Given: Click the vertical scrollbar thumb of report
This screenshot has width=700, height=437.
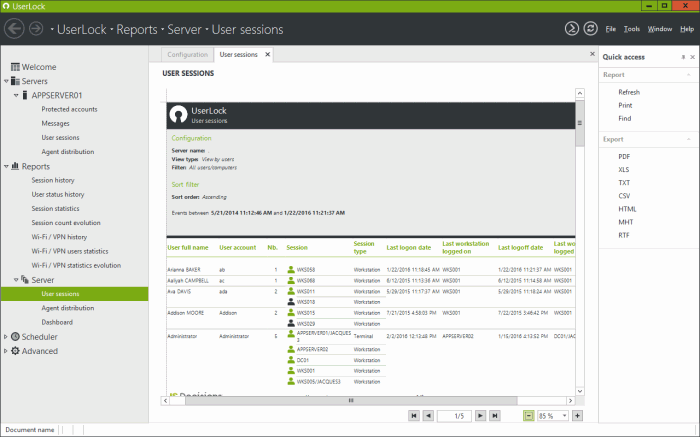Looking at the screenshot, I should [580, 123].
